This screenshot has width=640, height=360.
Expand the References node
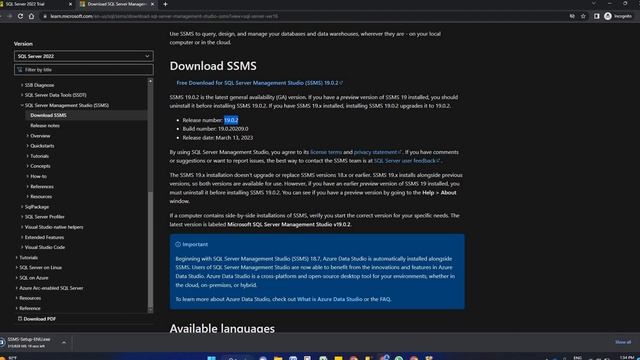coord(28,187)
